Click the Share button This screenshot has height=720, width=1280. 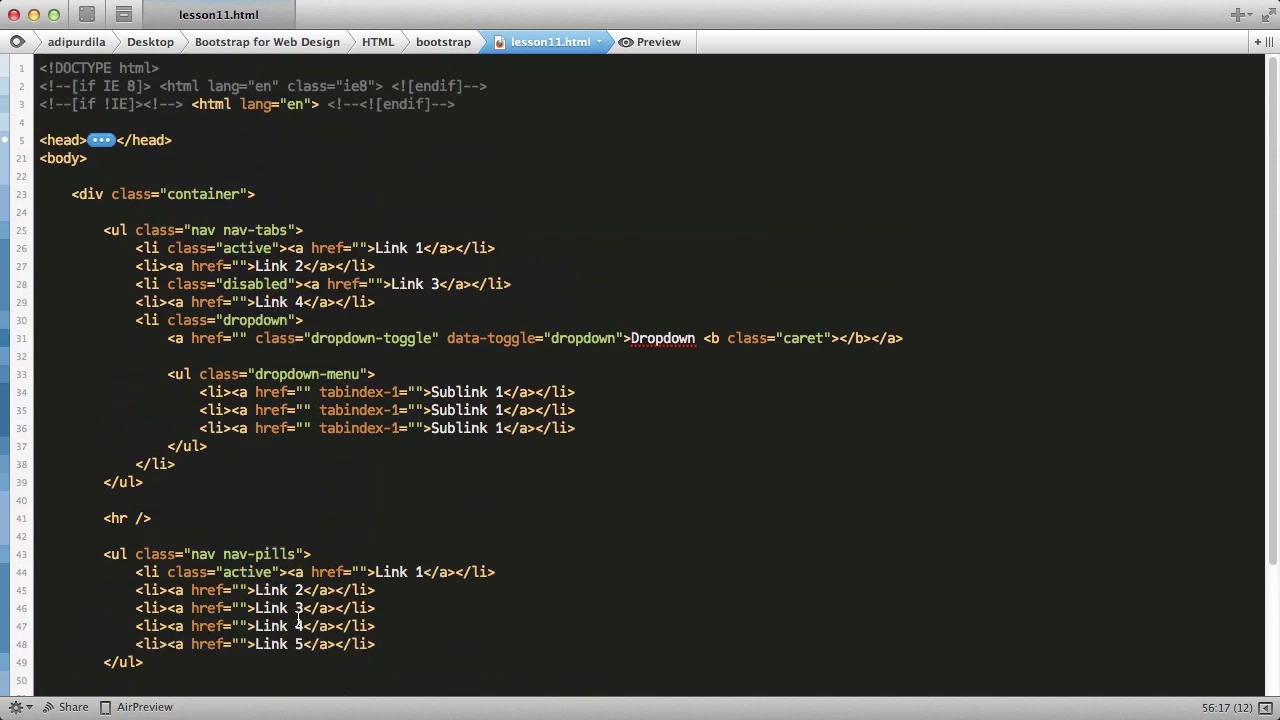(65, 707)
